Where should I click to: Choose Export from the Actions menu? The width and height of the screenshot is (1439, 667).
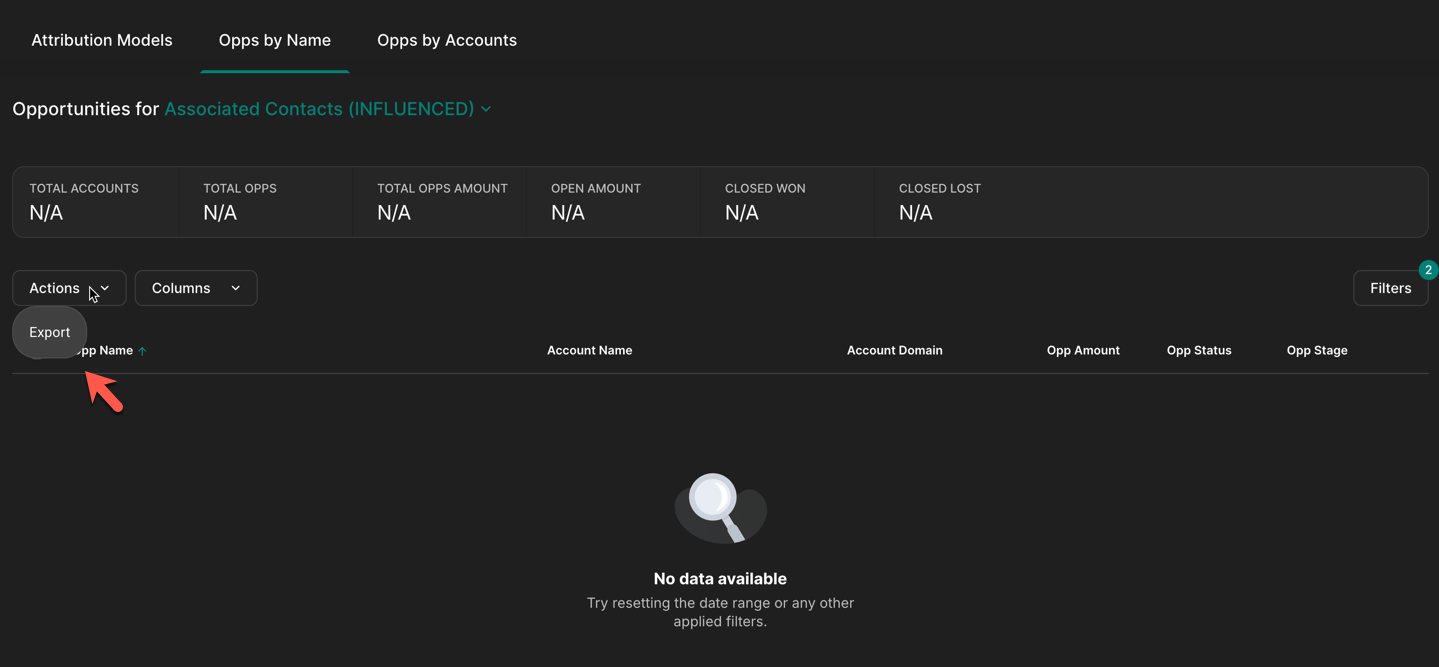(50, 332)
